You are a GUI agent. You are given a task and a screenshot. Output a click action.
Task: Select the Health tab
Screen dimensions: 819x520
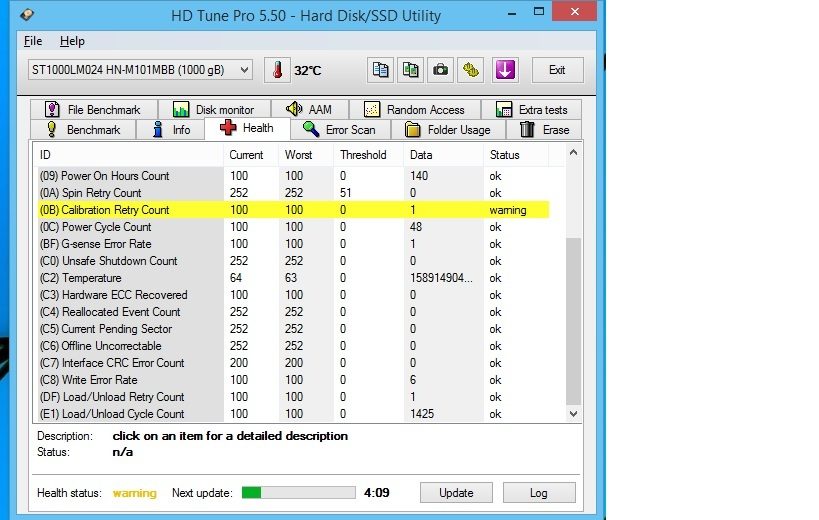click(247, 128)
